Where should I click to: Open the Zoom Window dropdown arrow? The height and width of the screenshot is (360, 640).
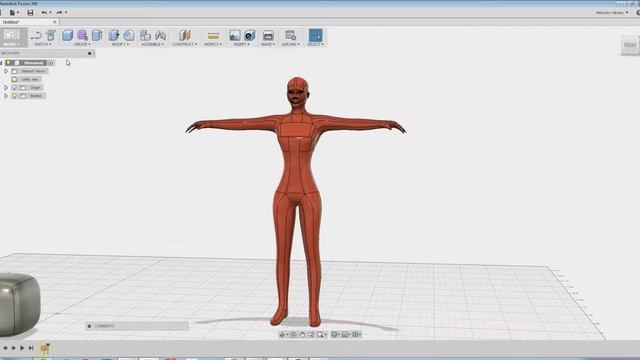(325, 335)
